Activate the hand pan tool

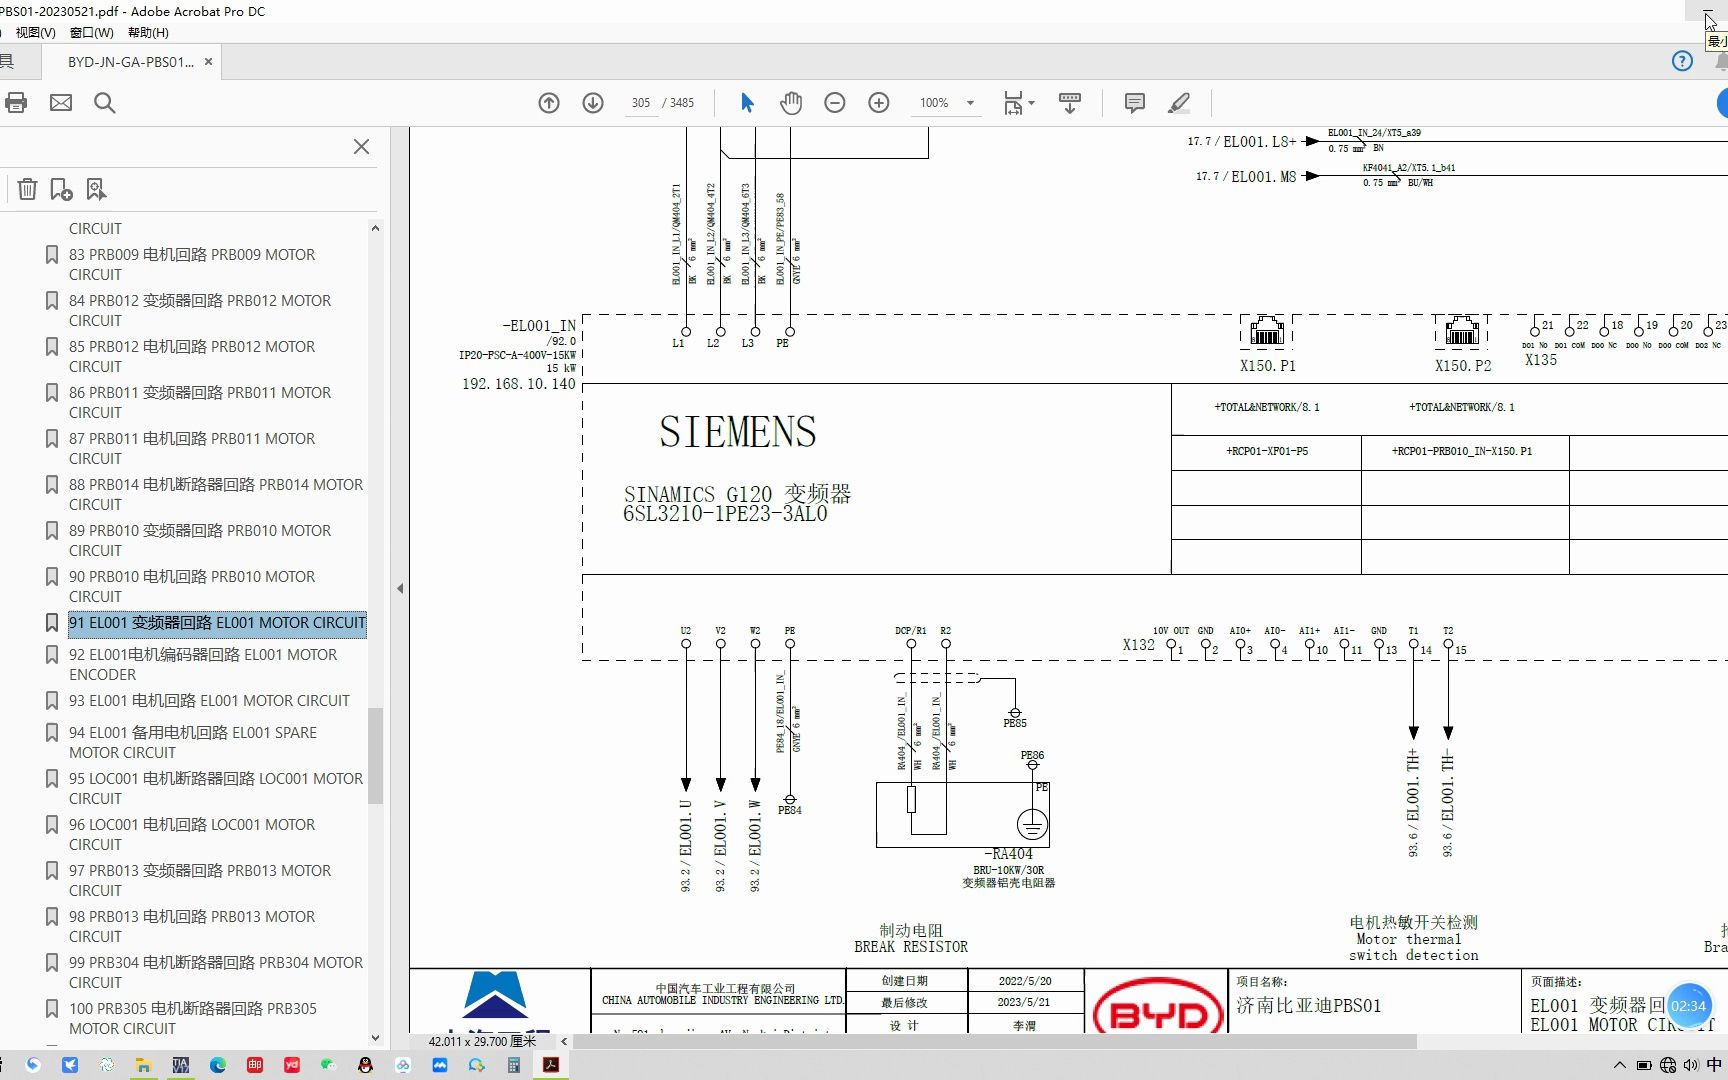[791, 102]
